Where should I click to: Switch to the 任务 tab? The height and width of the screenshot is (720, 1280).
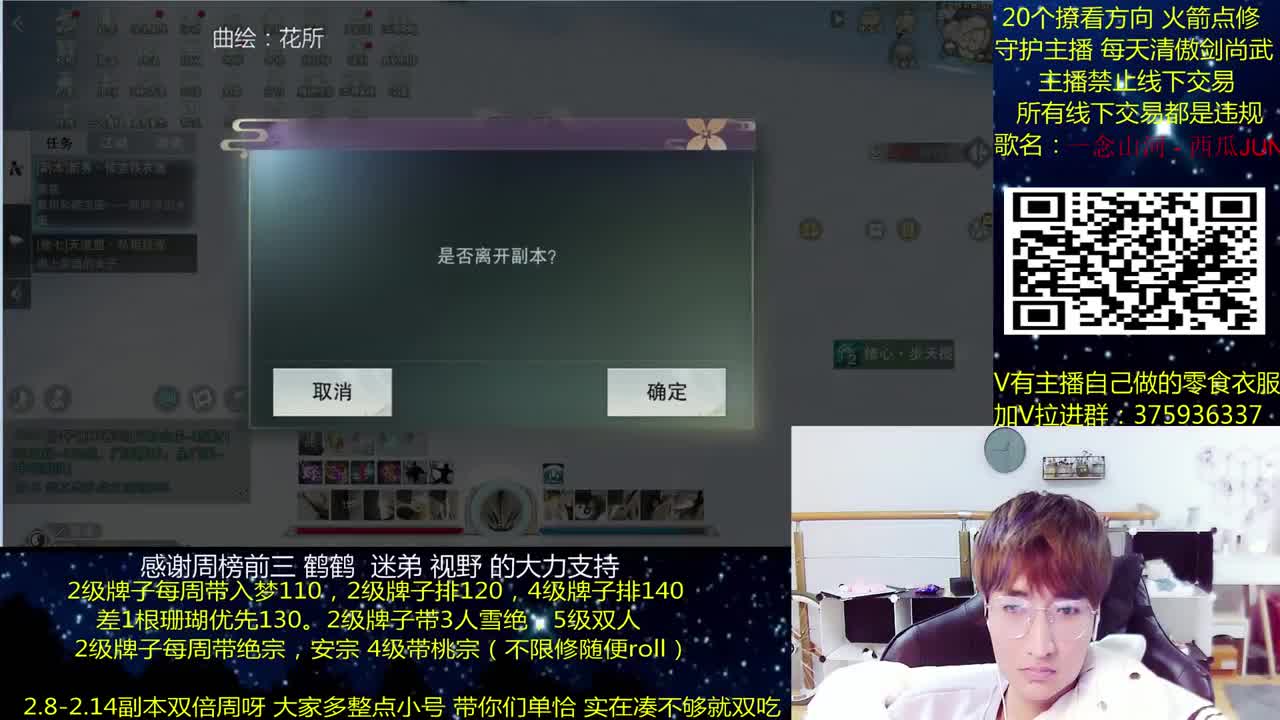[x=59, y=143]
